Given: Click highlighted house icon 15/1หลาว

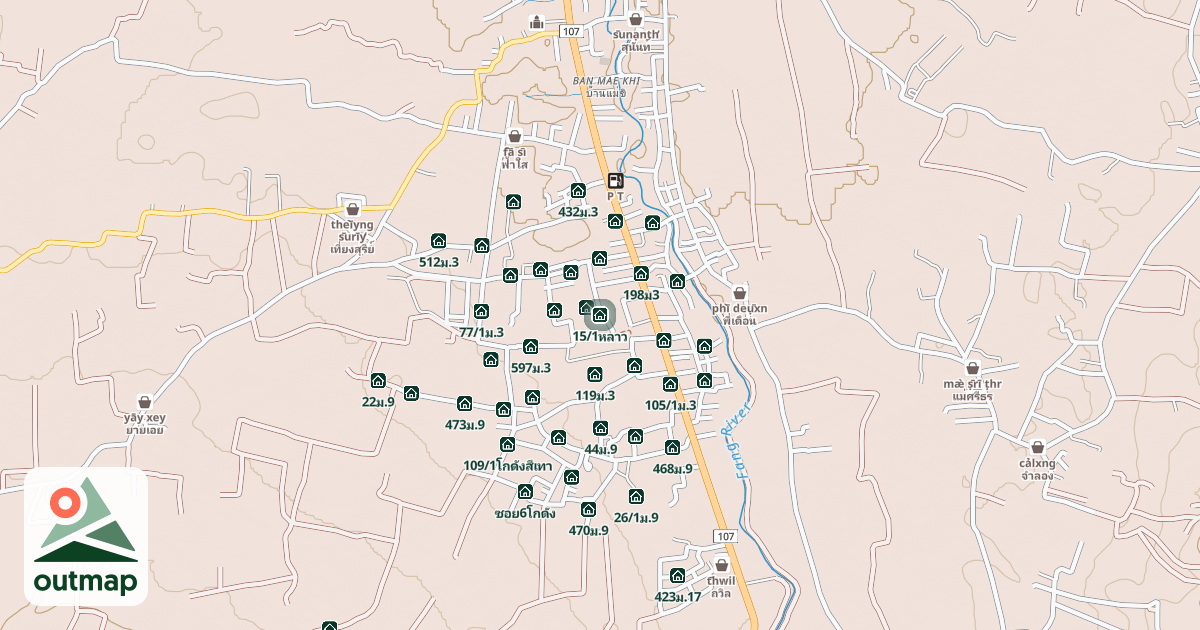Looking at the screenshot, I should pos(600,315).
